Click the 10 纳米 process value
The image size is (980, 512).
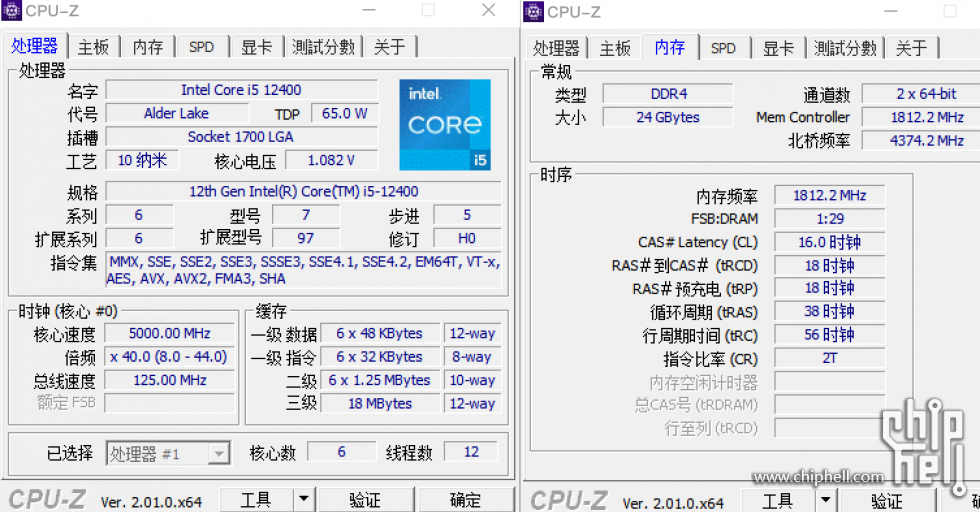[142, 160]
